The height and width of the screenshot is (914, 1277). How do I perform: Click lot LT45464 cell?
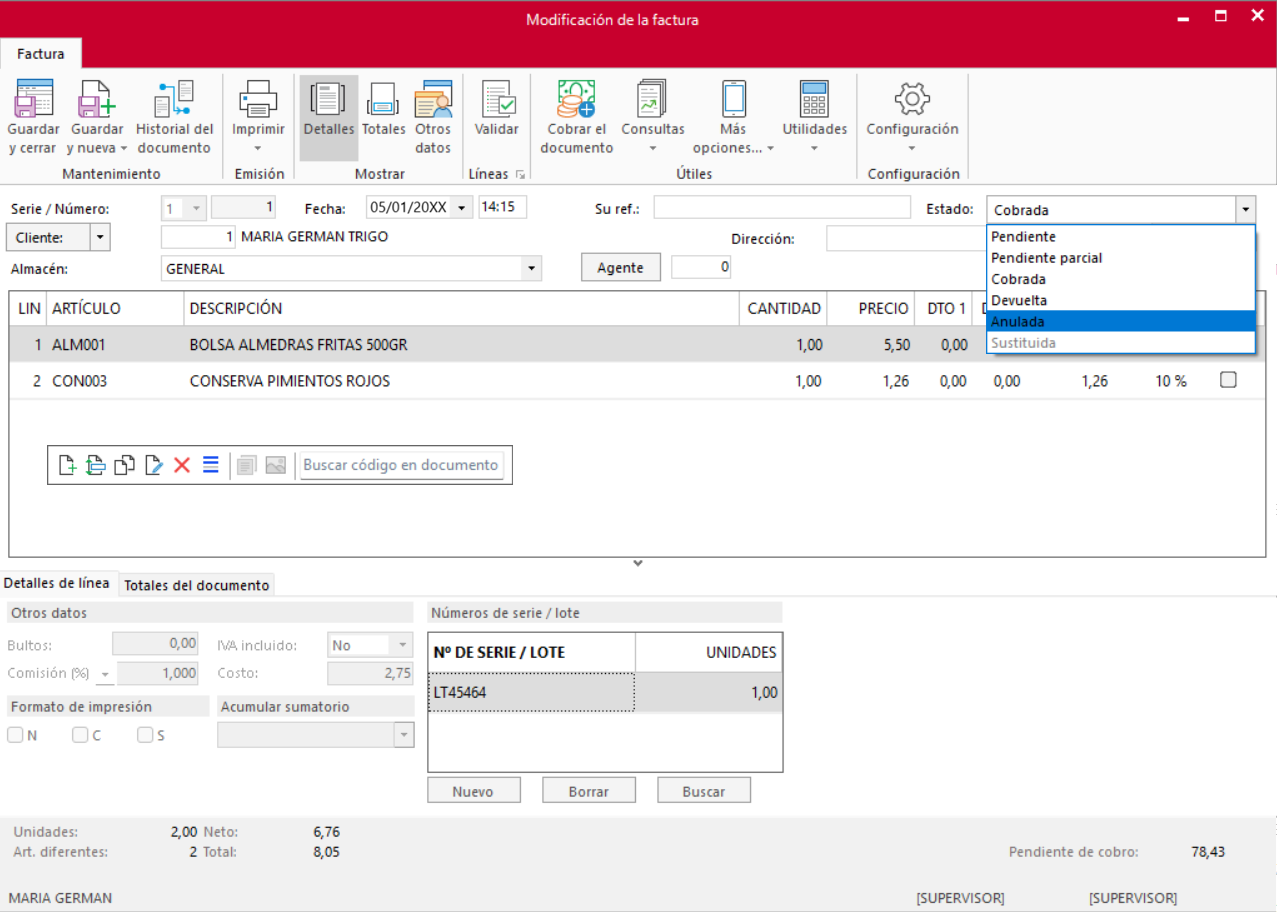(x=531, y=692)
